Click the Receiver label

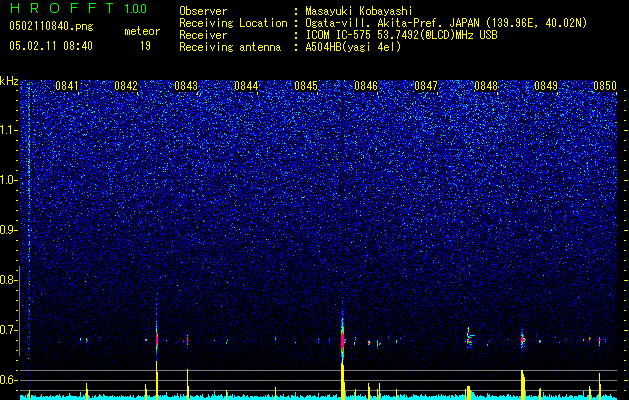[203, 35]
